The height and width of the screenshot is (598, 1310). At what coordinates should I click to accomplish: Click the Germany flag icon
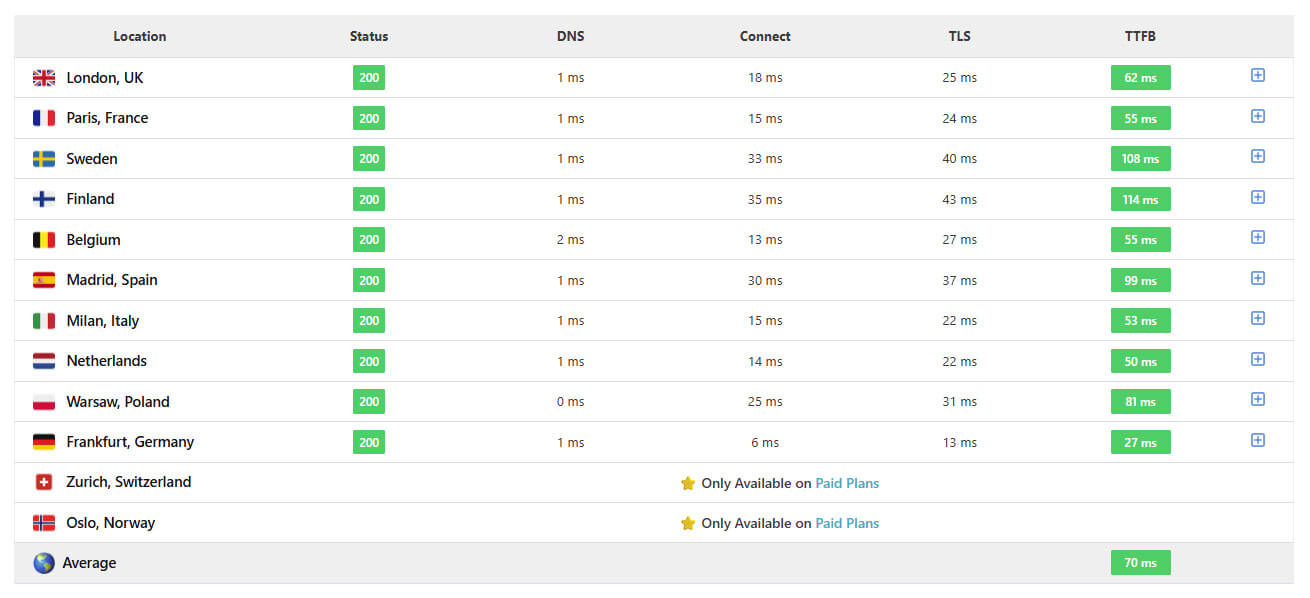click(x=44, y=442)
